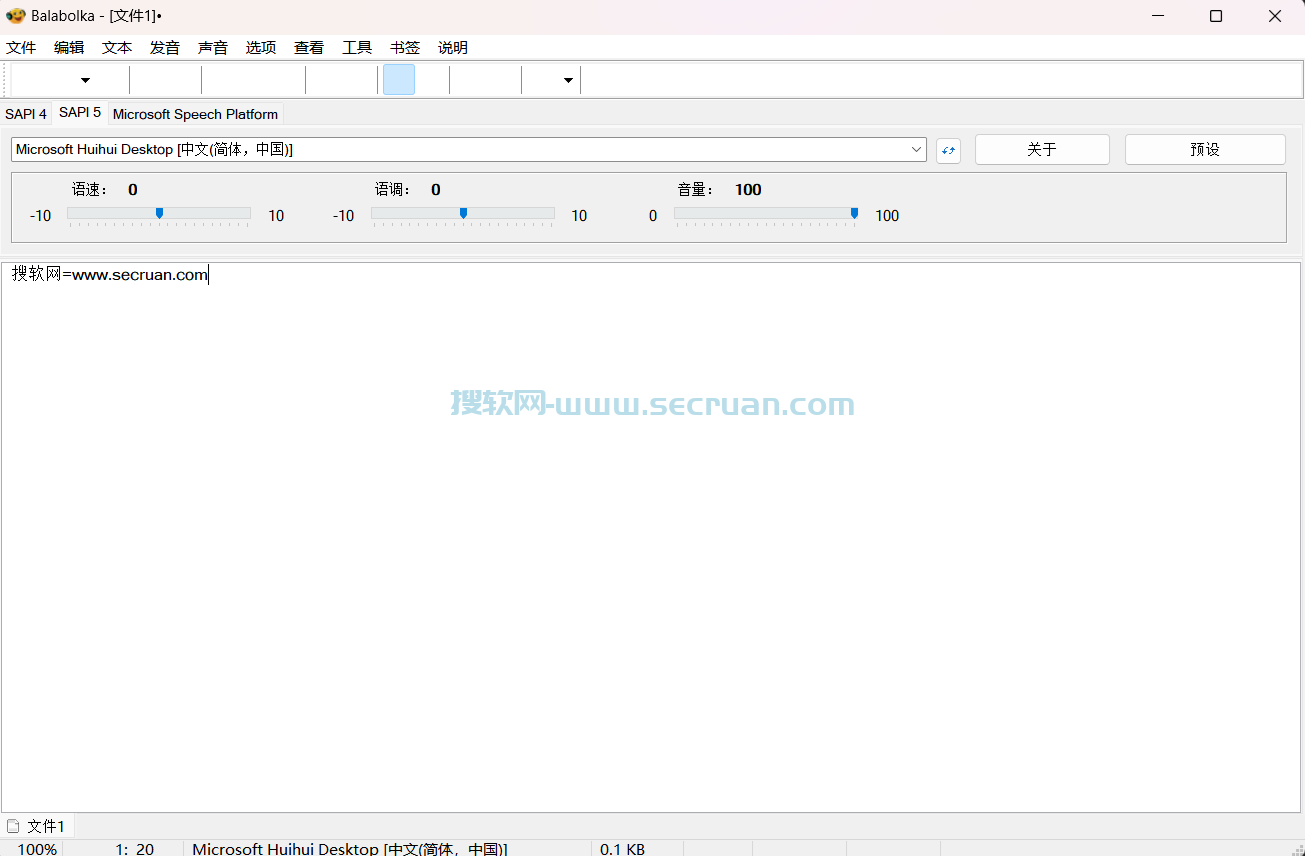
Task: Click the 1: 20 cursor position in status bar
Action: 135,849
